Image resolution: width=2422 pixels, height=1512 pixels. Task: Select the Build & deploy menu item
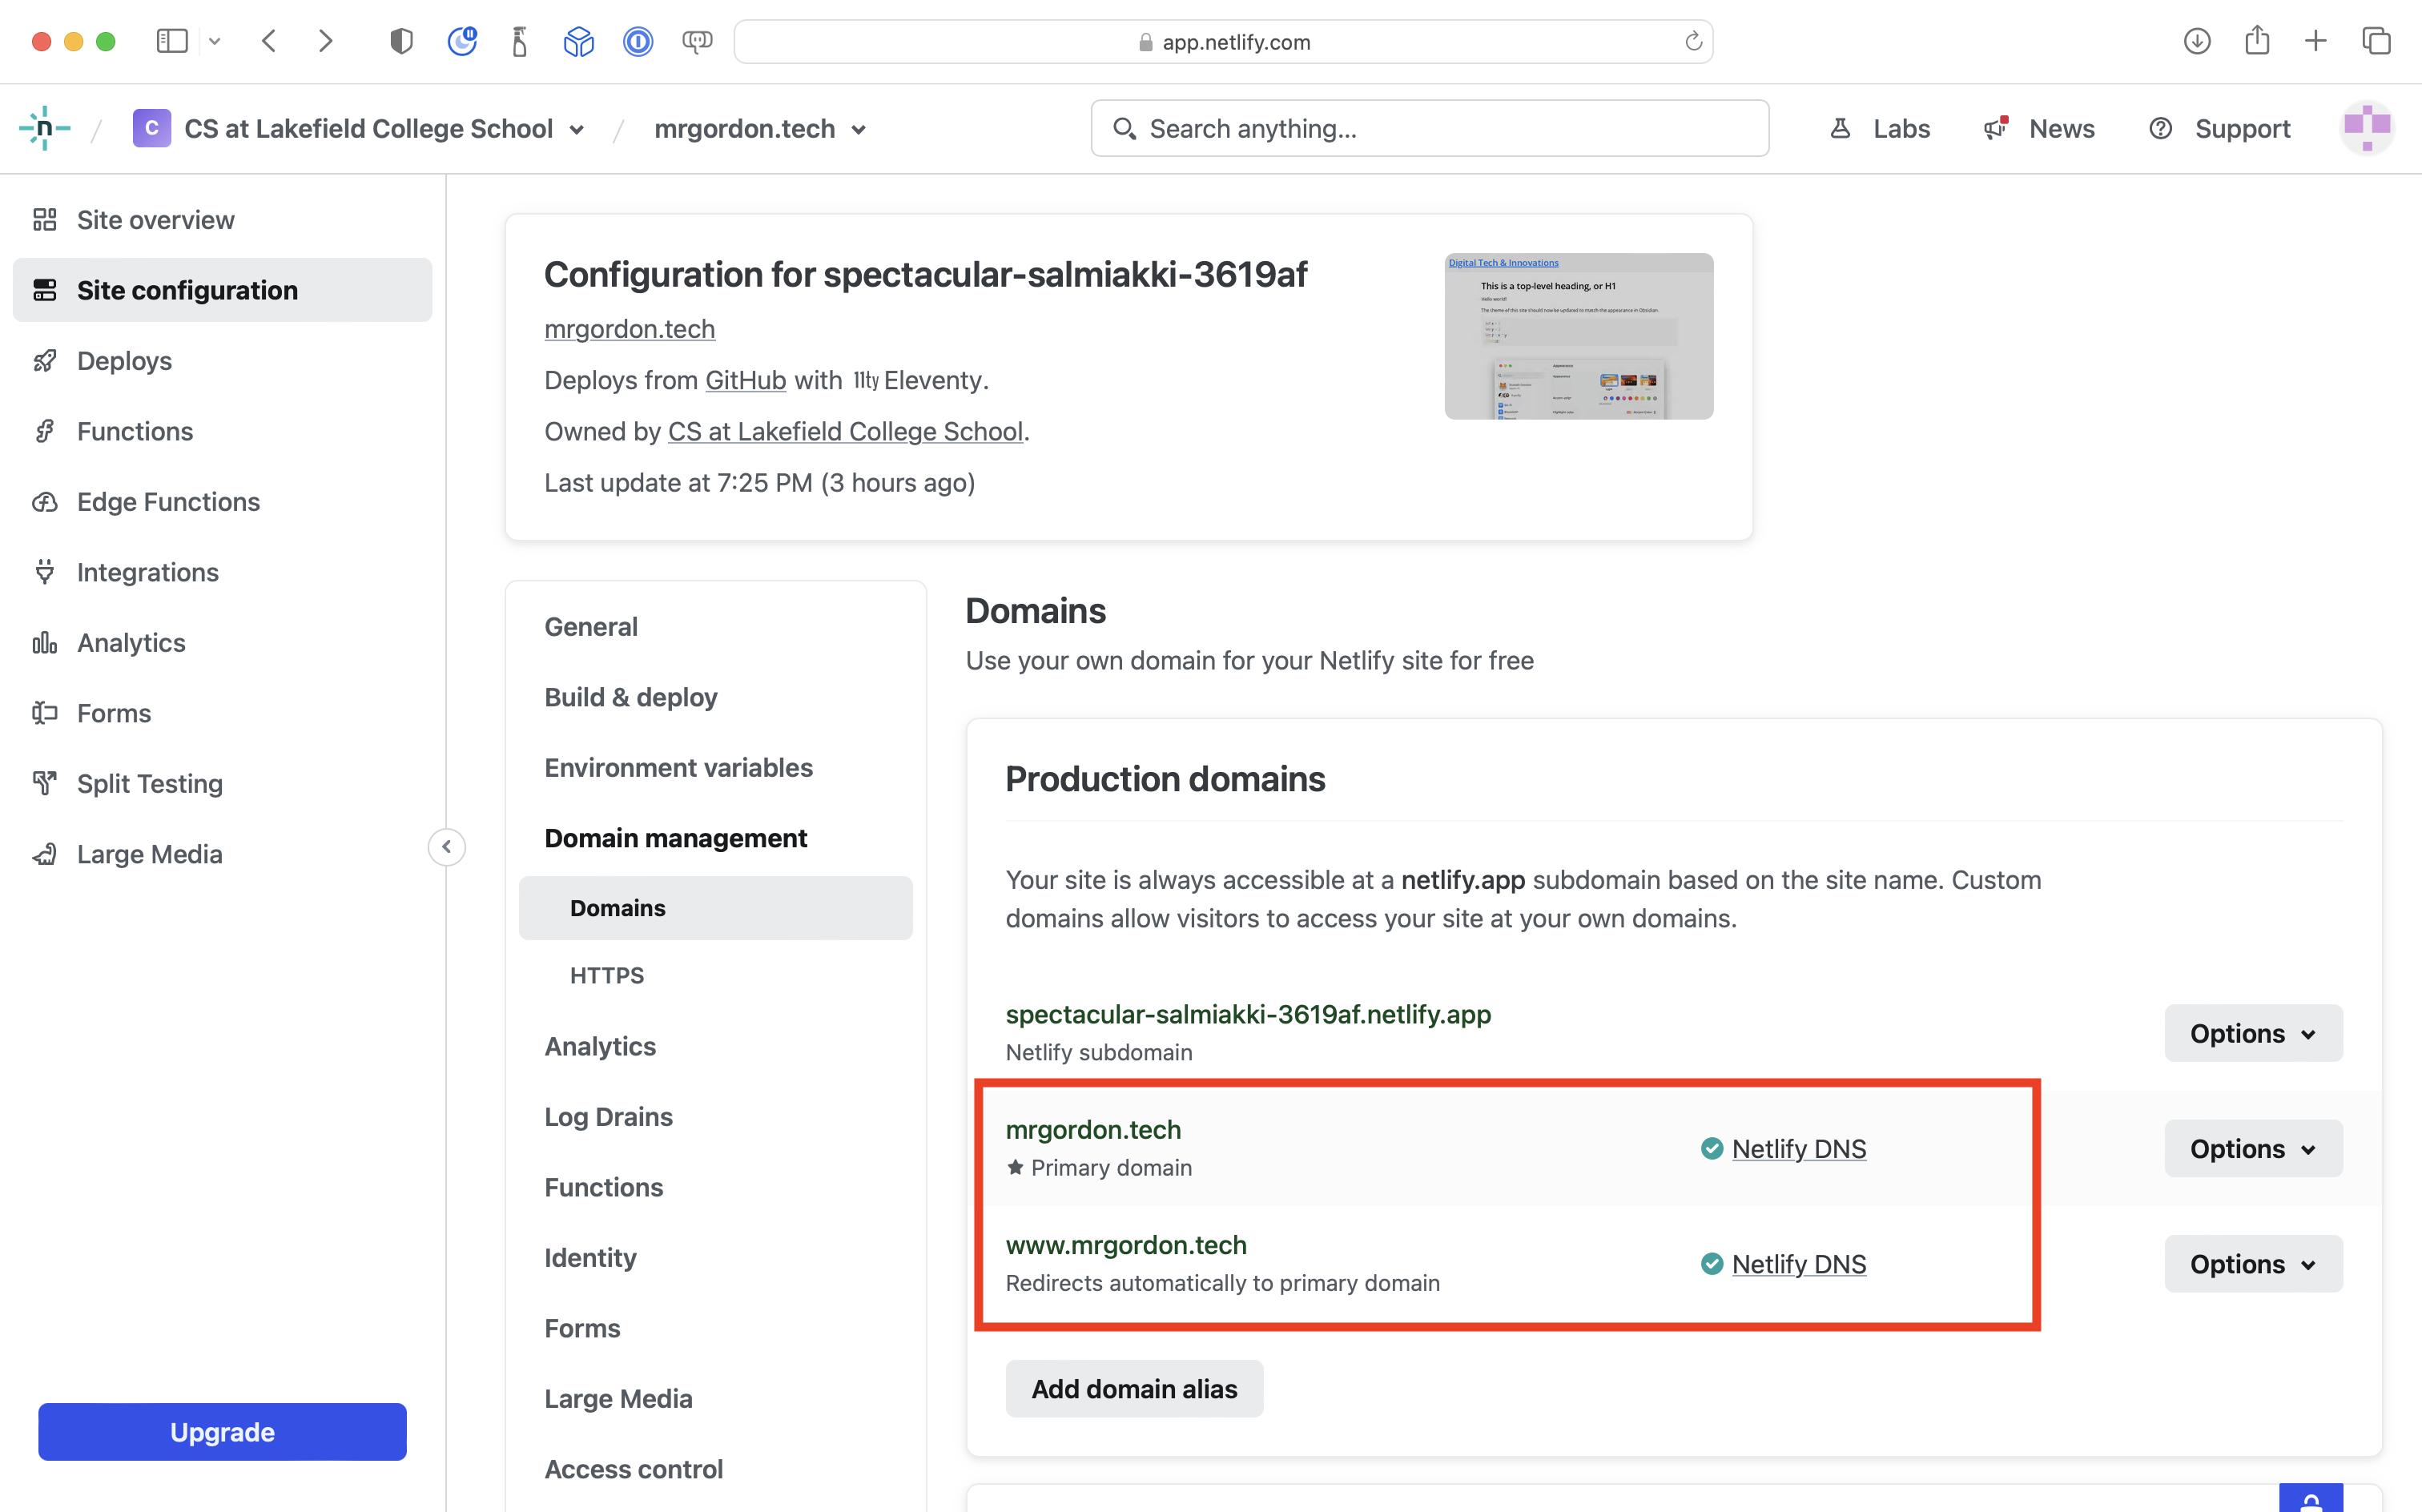pos(630,697)
